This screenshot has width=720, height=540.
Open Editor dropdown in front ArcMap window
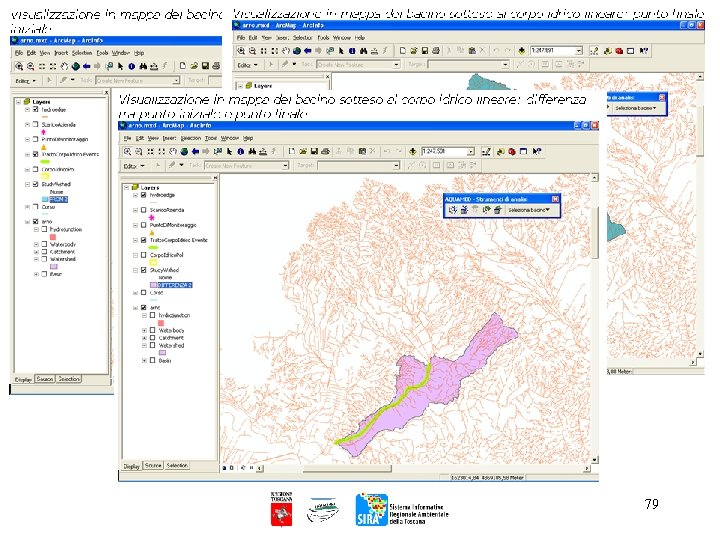(x=134, y=165)
